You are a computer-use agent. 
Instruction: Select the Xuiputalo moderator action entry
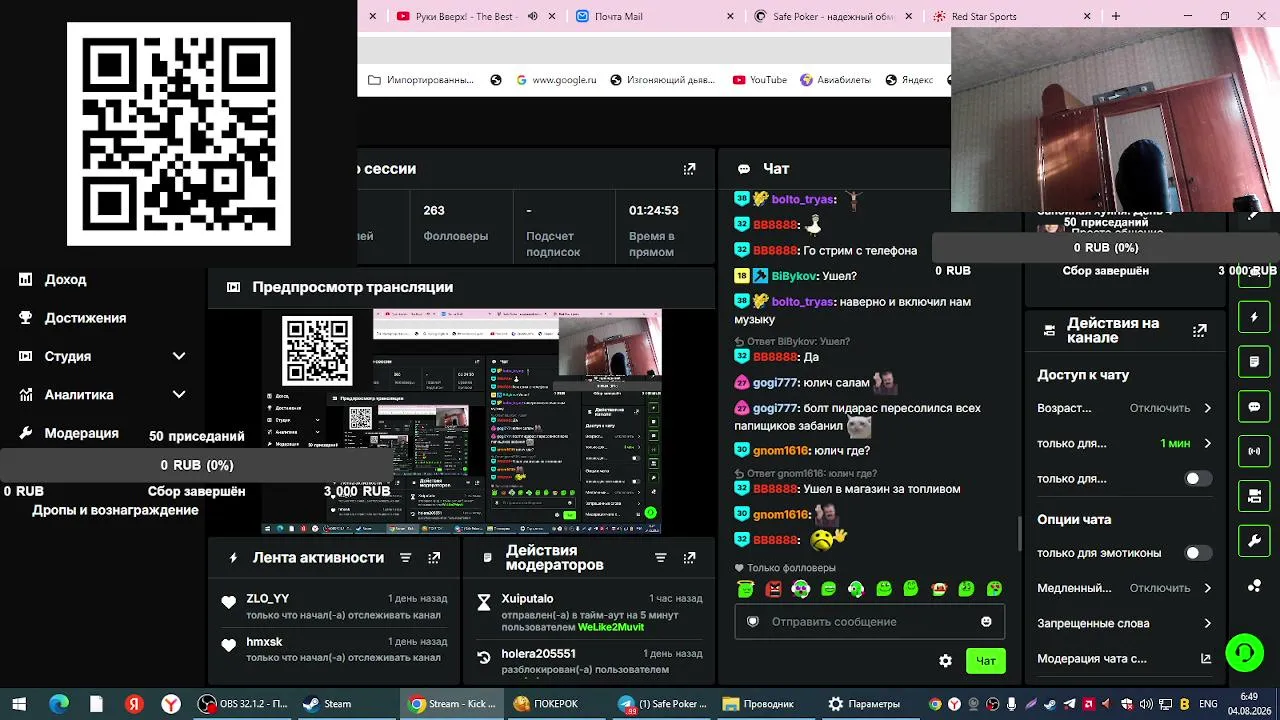590,613
